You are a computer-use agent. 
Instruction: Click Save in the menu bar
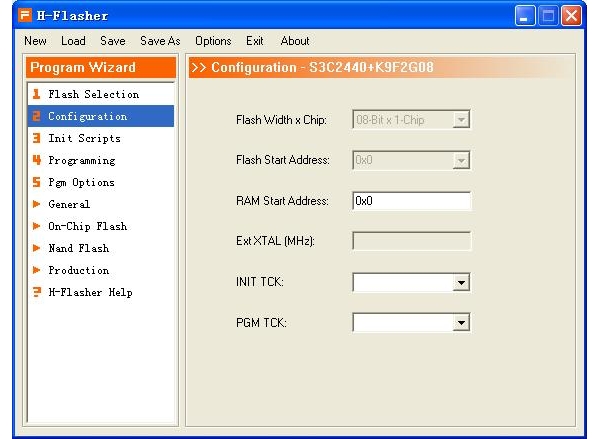coord(113,41)
